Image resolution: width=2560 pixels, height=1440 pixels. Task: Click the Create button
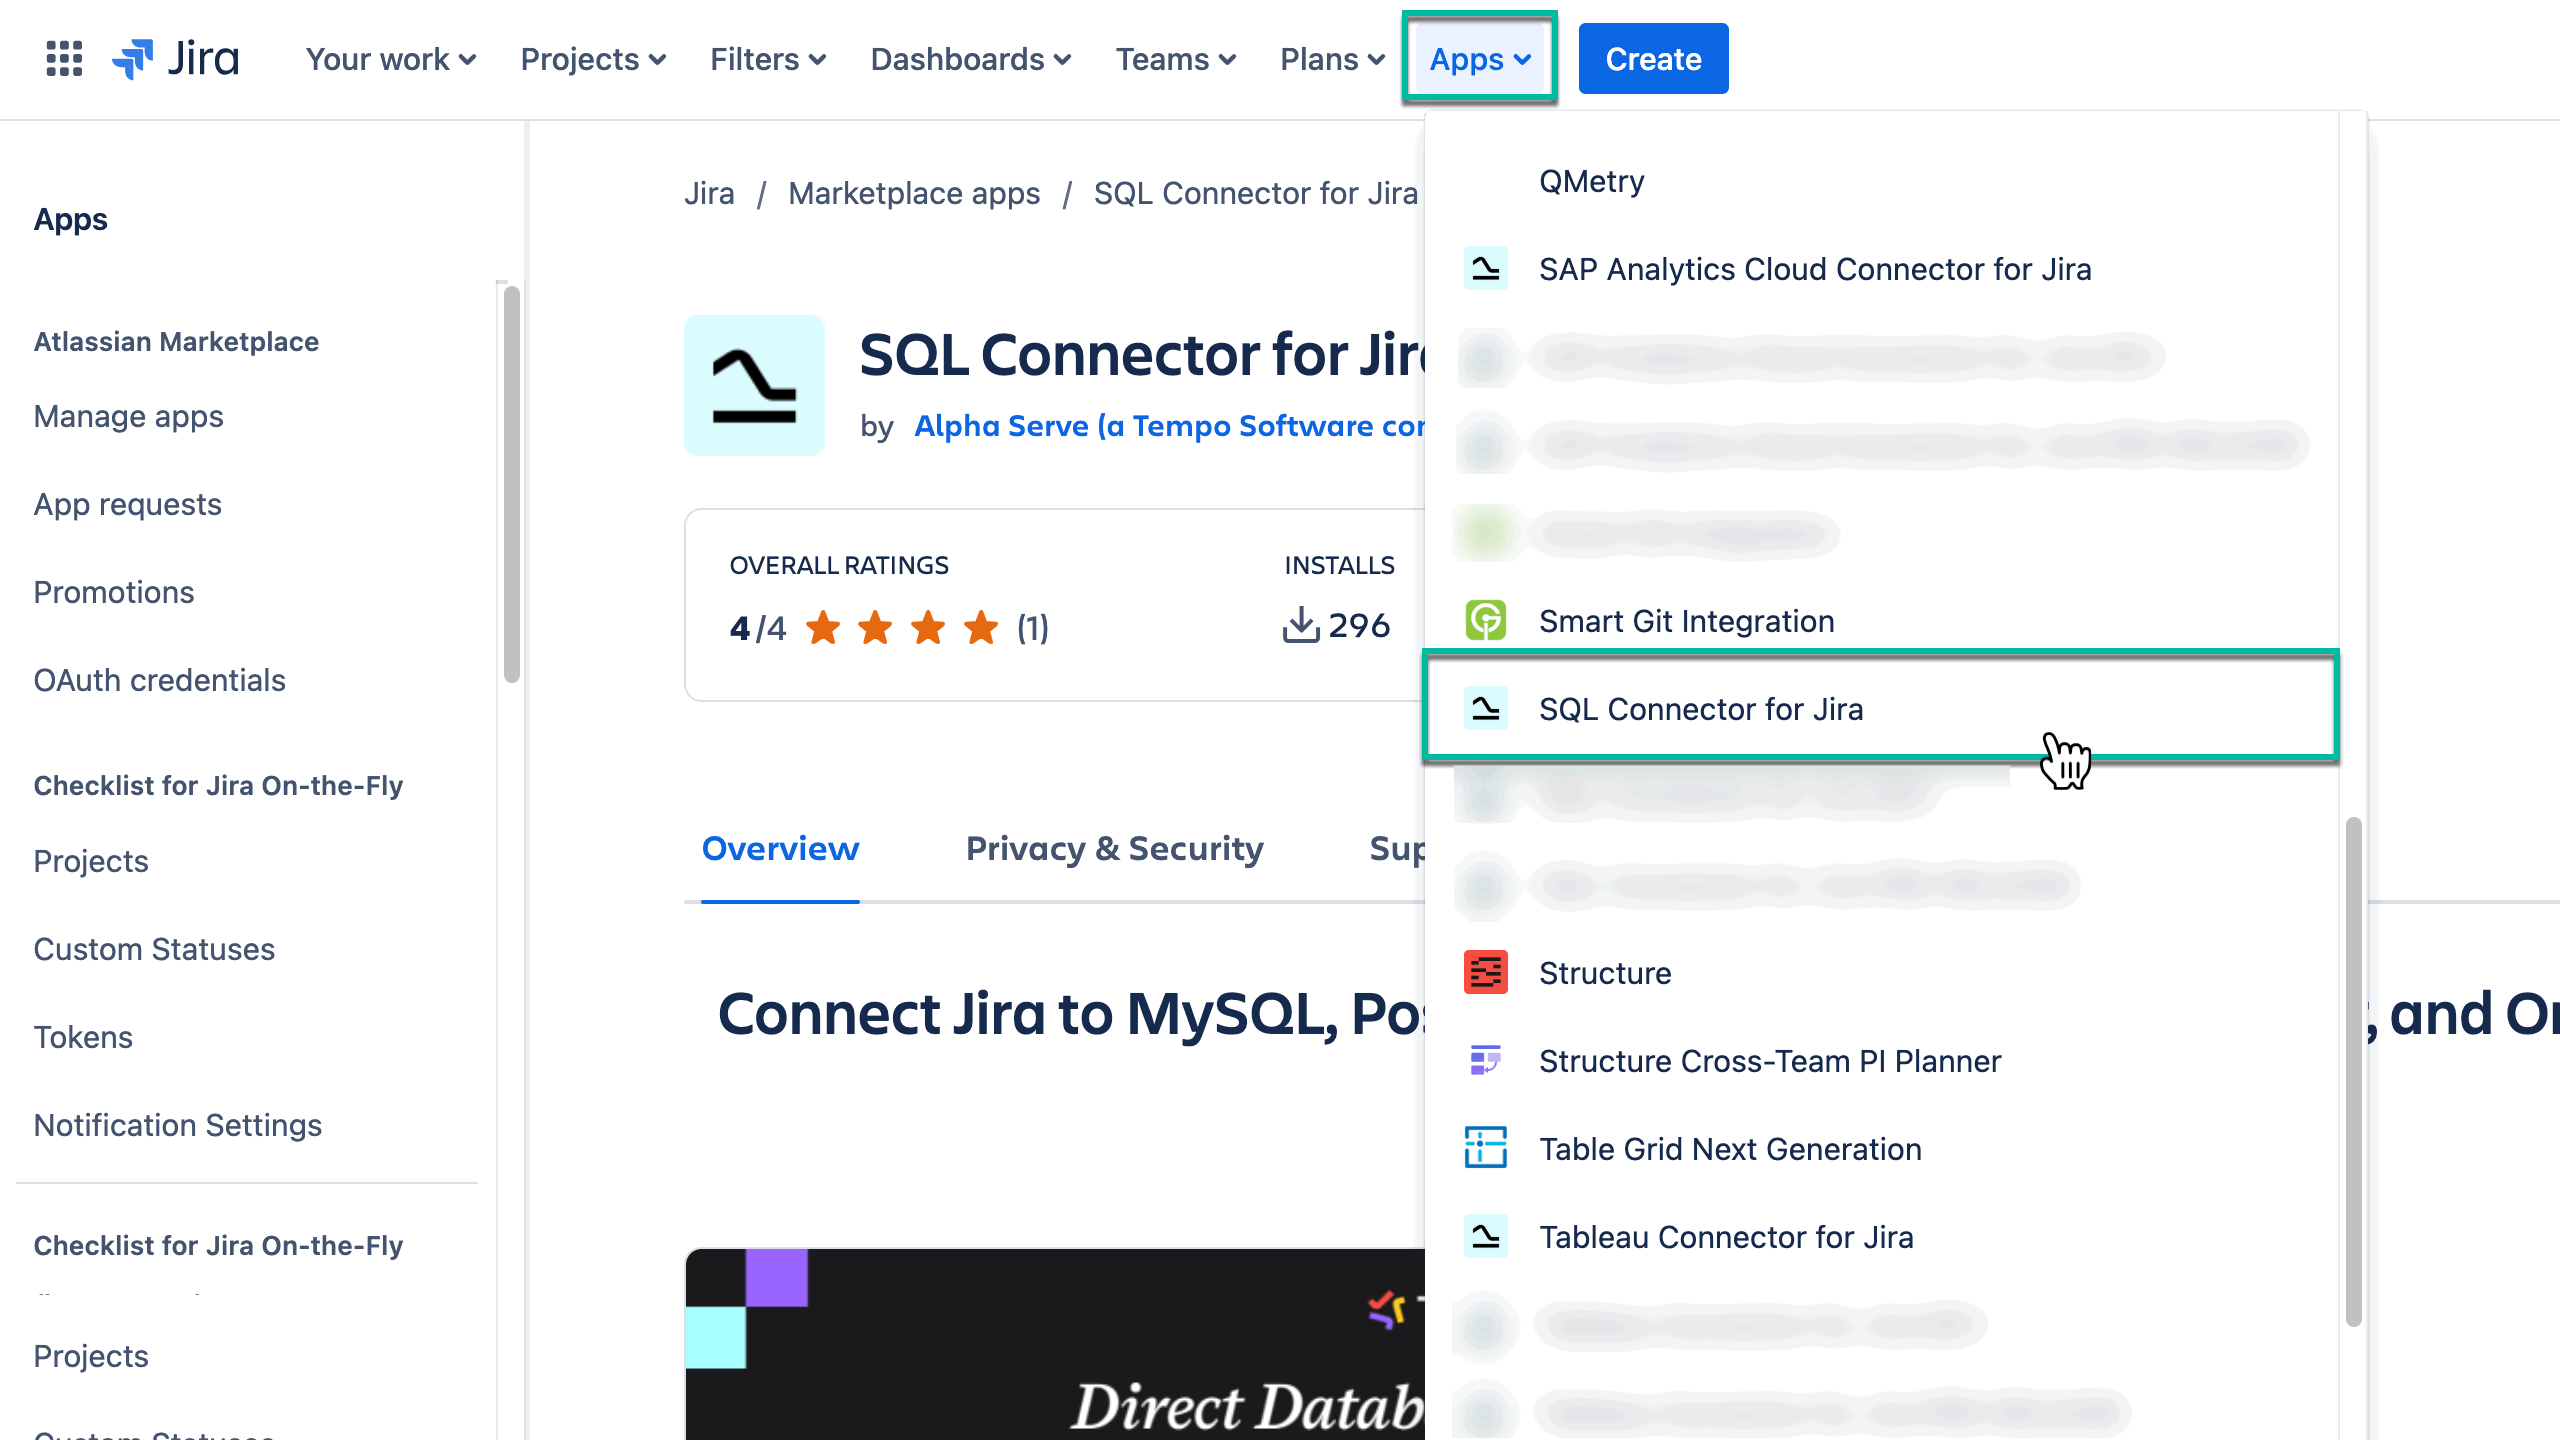coord(1652,58)
